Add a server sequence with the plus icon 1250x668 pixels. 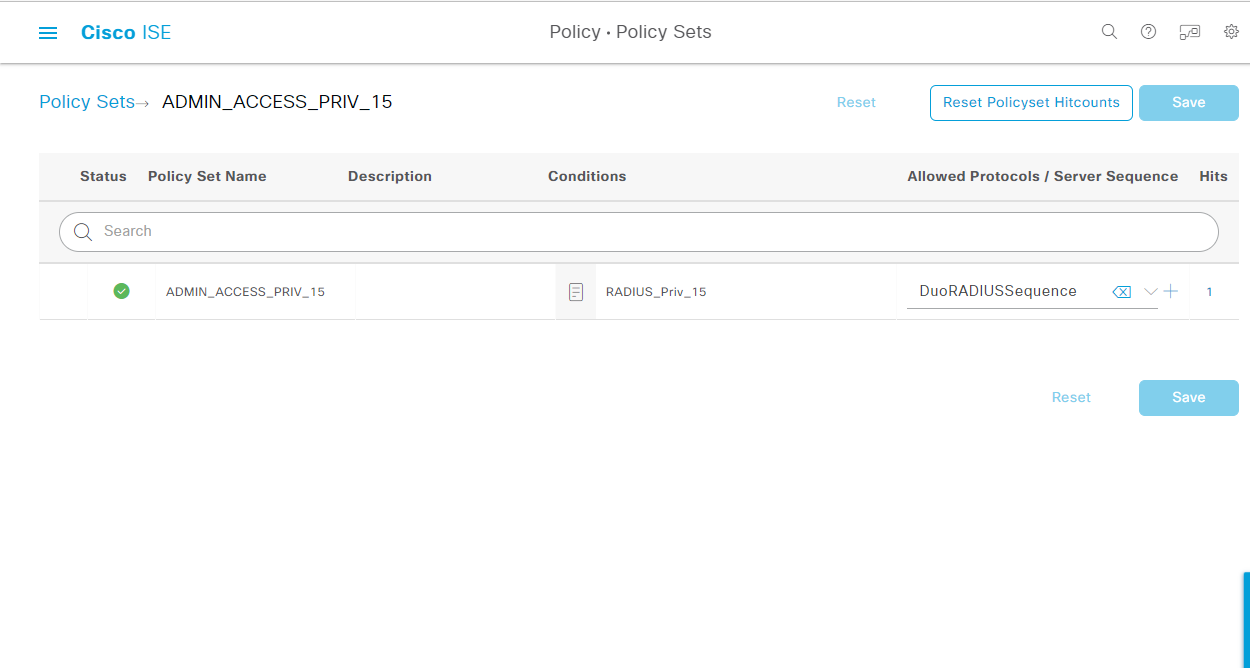(x=1170, y=291)
